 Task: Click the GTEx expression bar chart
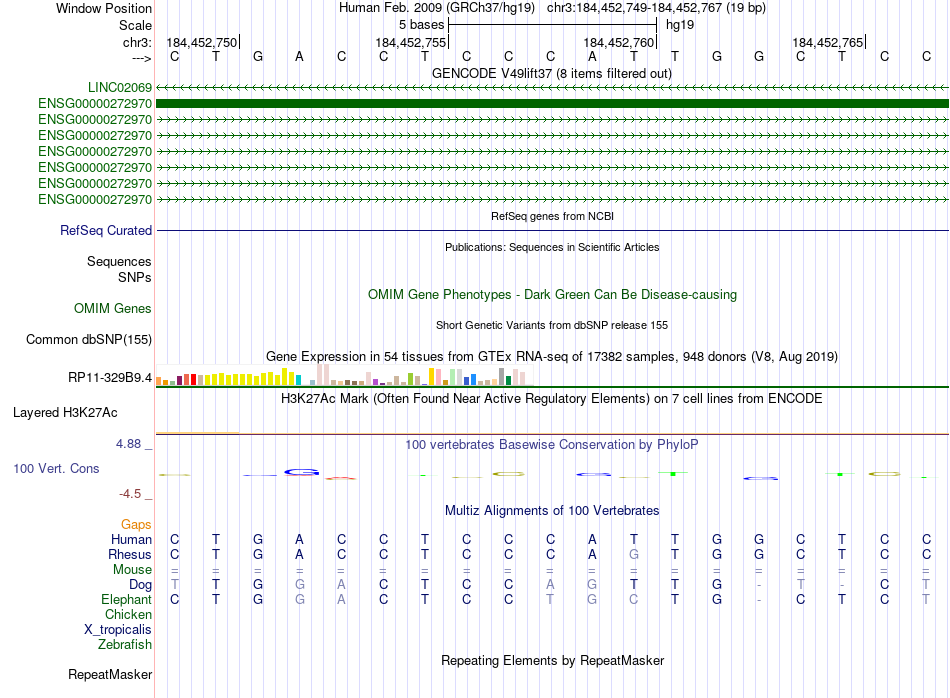tap(344, 375)
